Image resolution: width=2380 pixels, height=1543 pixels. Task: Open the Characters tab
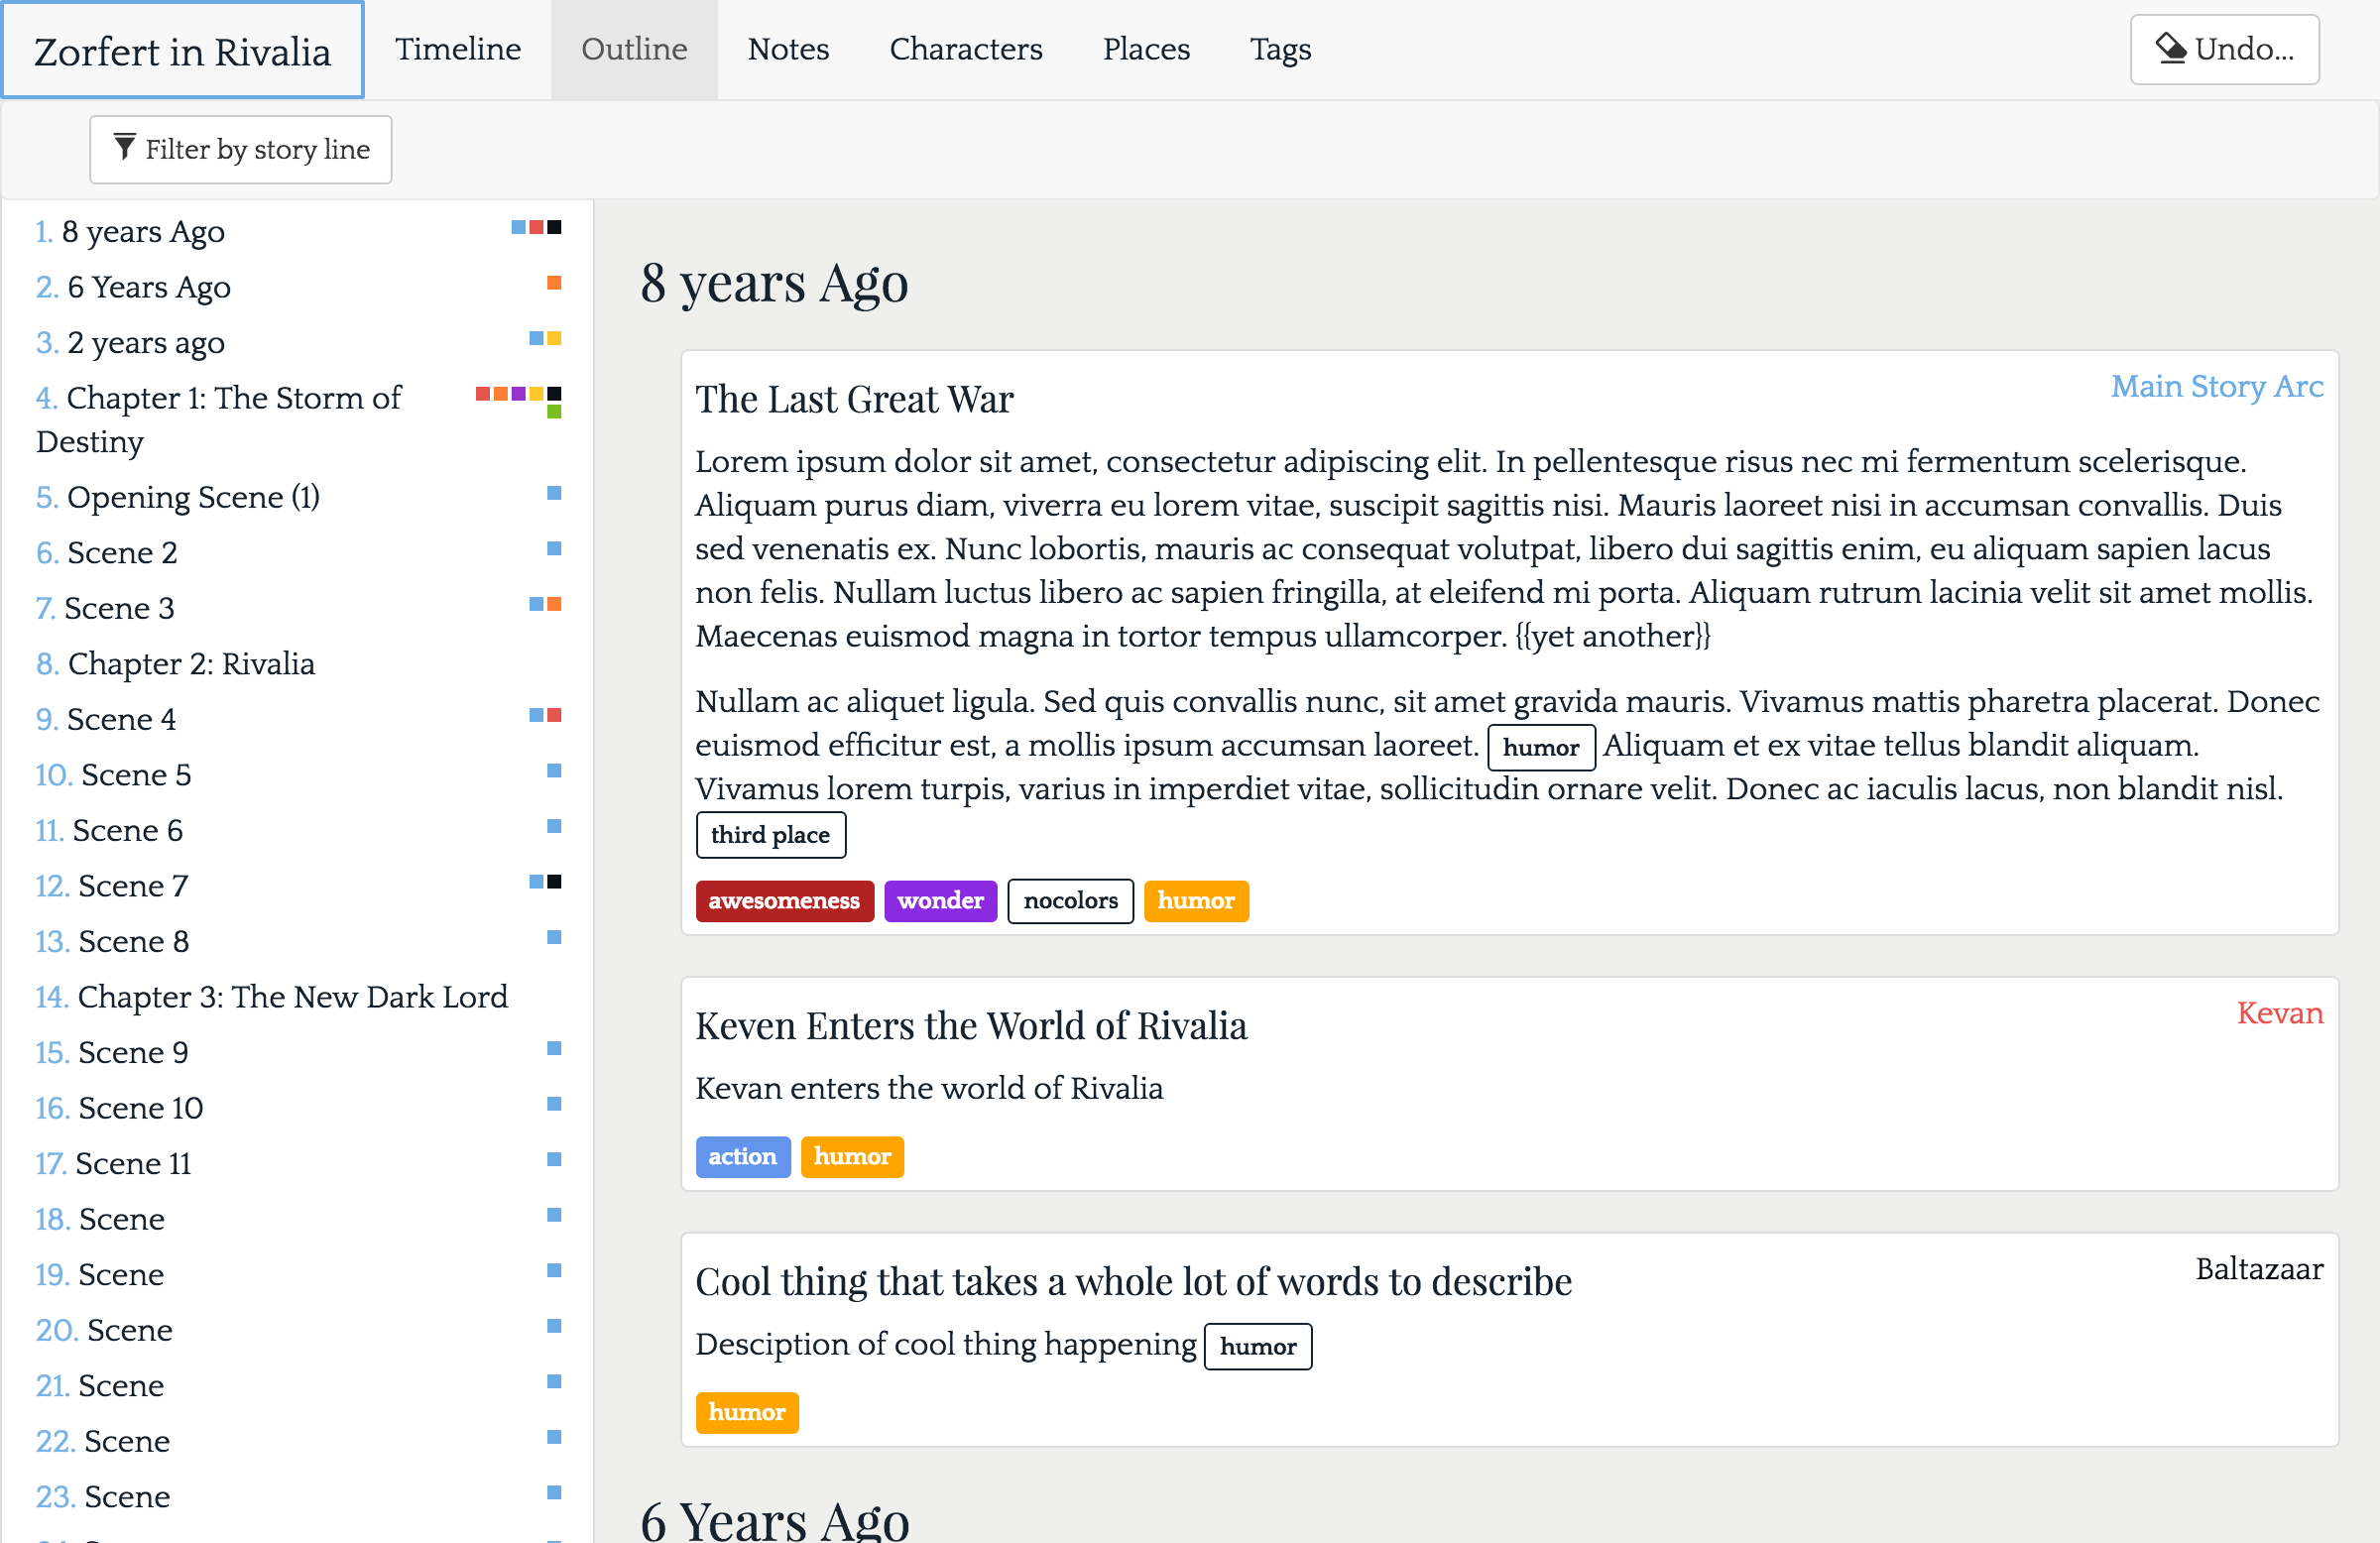[x=965, y=49]
